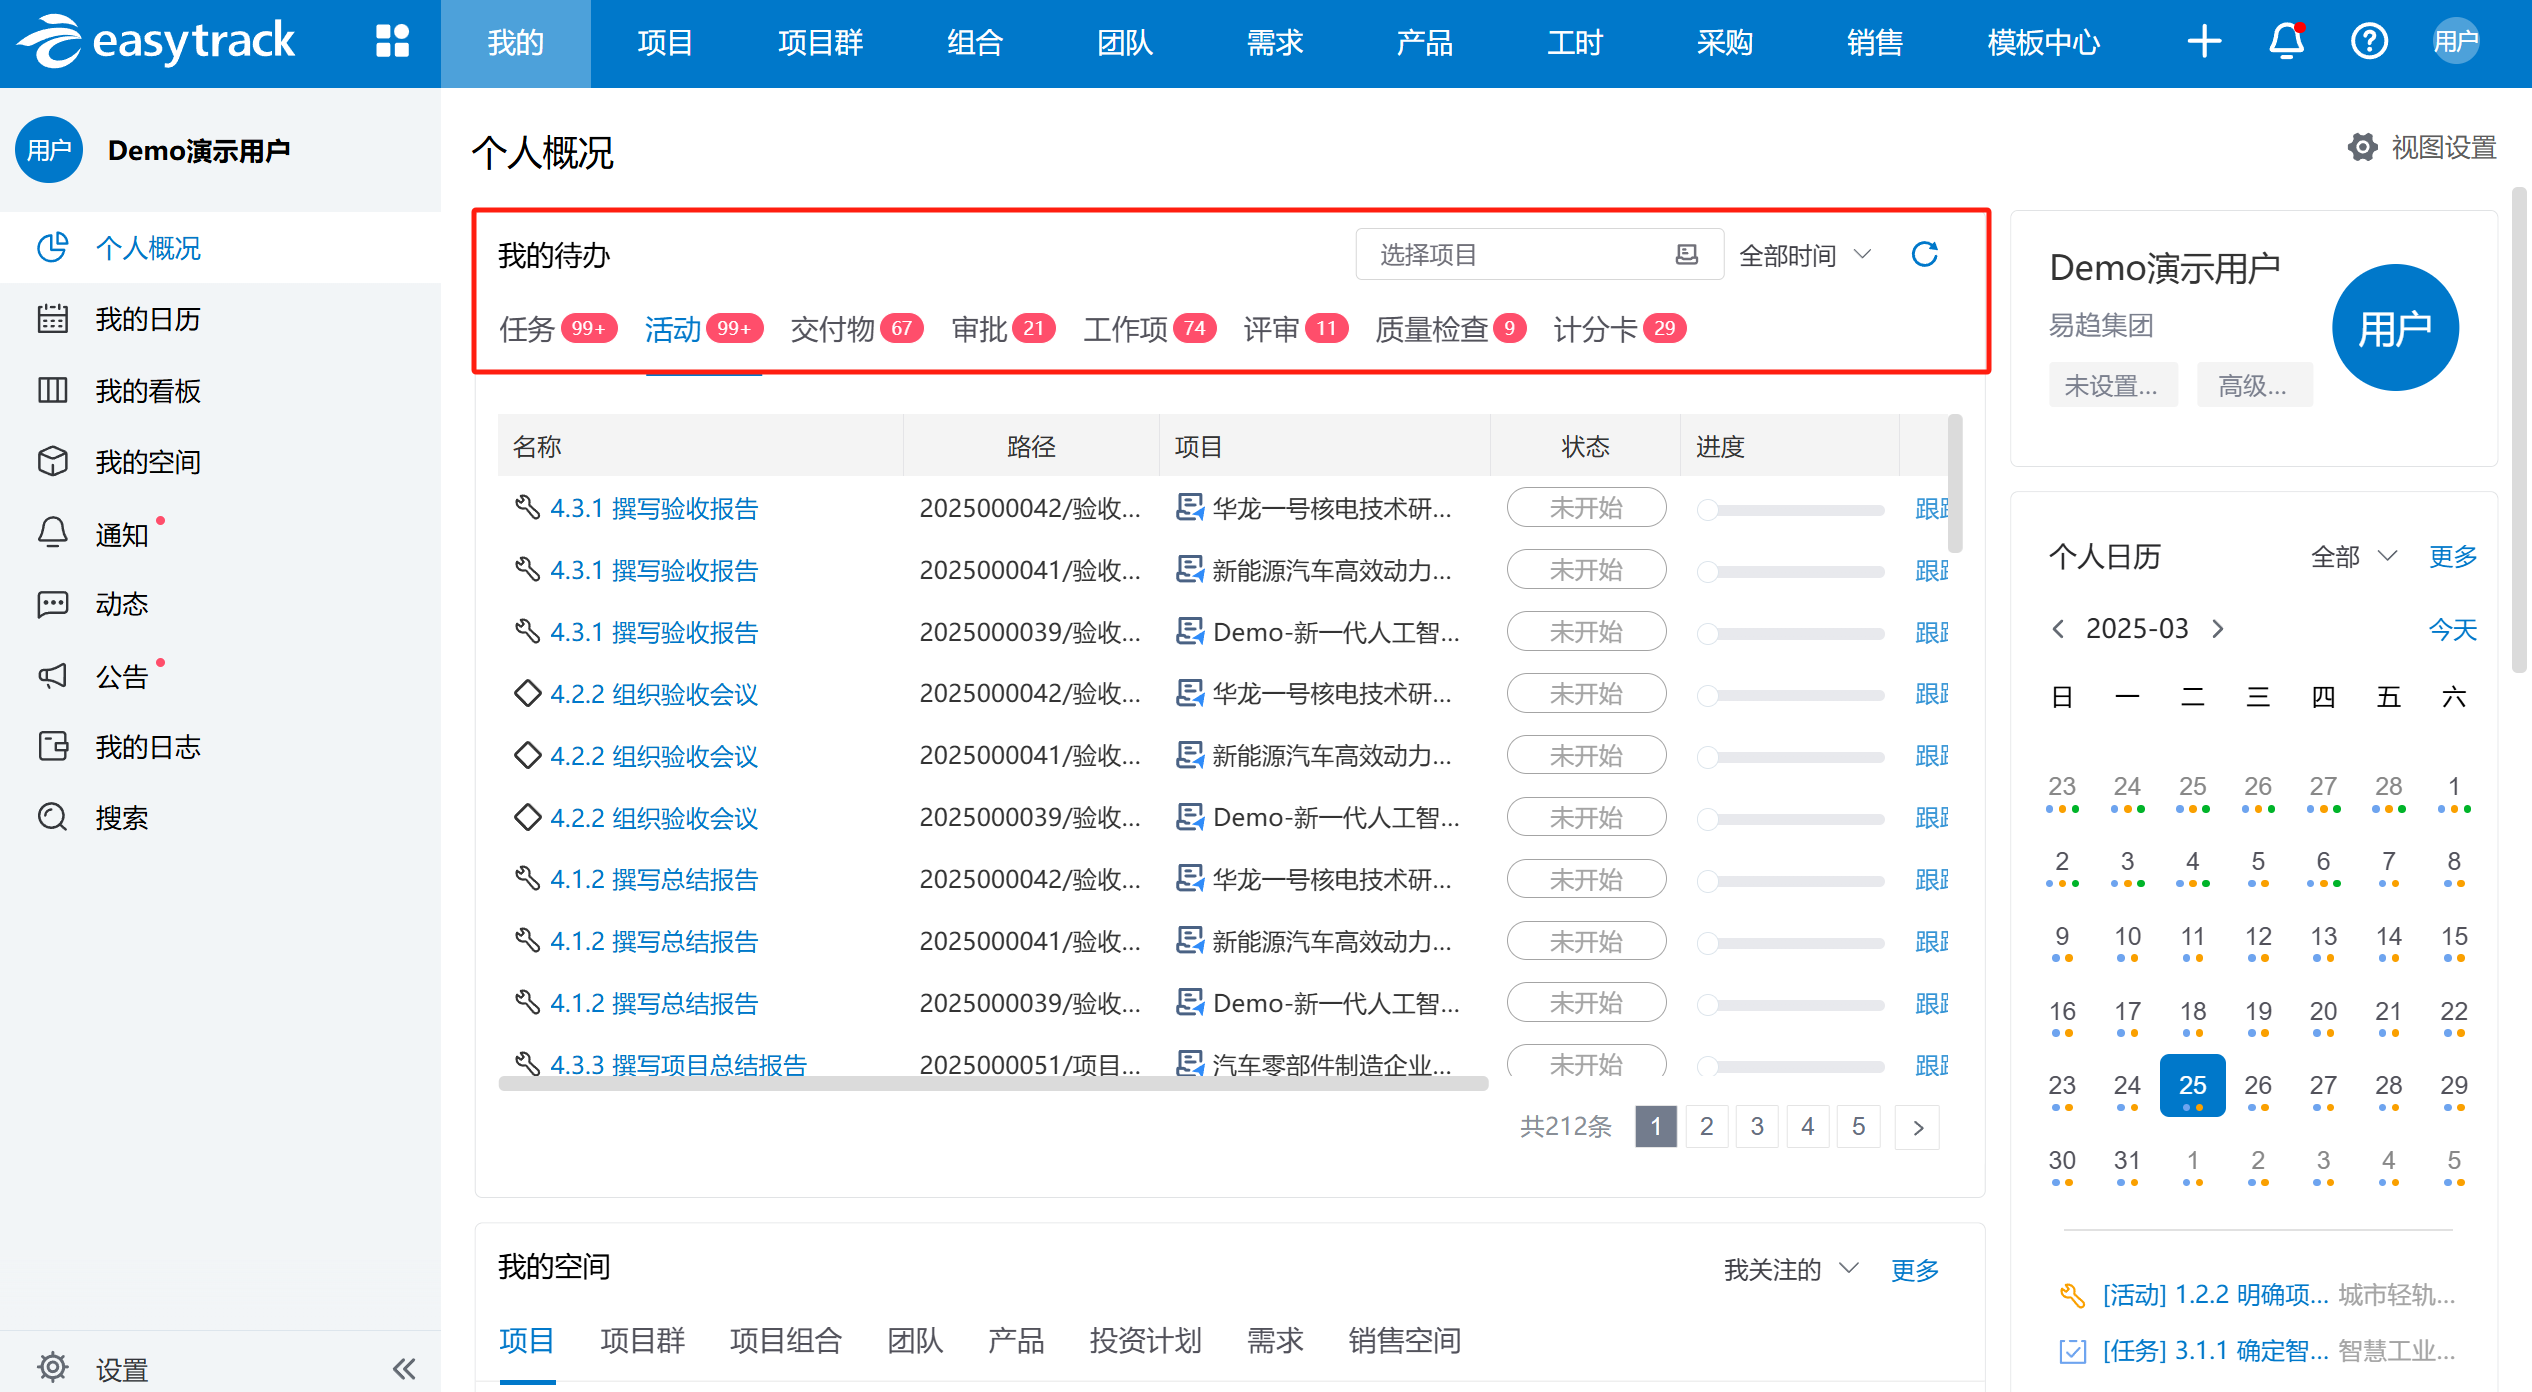Screen dimensions: 2532x1392
Task: Refresh the 我的待办 list
Action: [1924, 255]
